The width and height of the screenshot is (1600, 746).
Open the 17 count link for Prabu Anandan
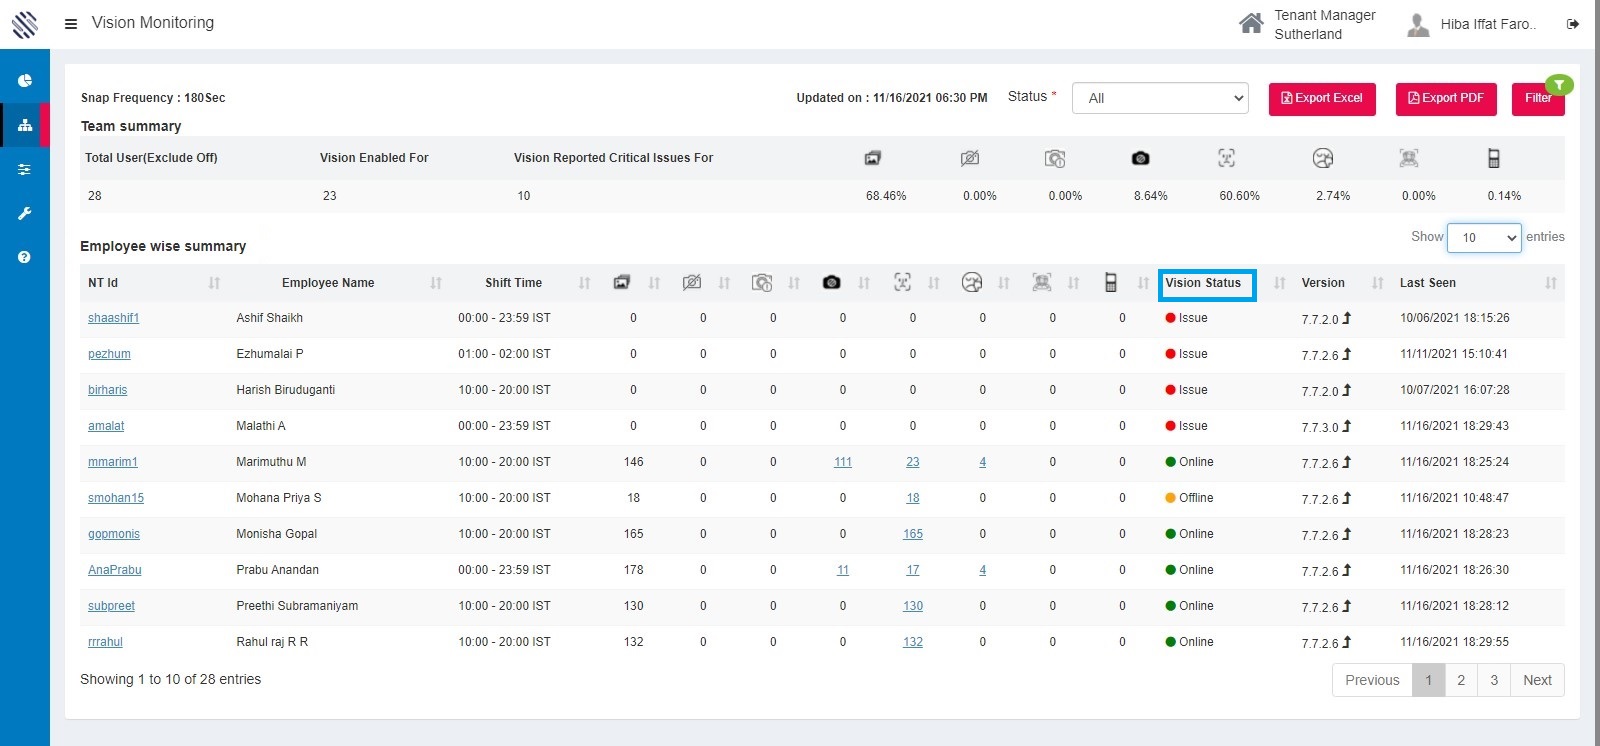(x=913, y=570)
